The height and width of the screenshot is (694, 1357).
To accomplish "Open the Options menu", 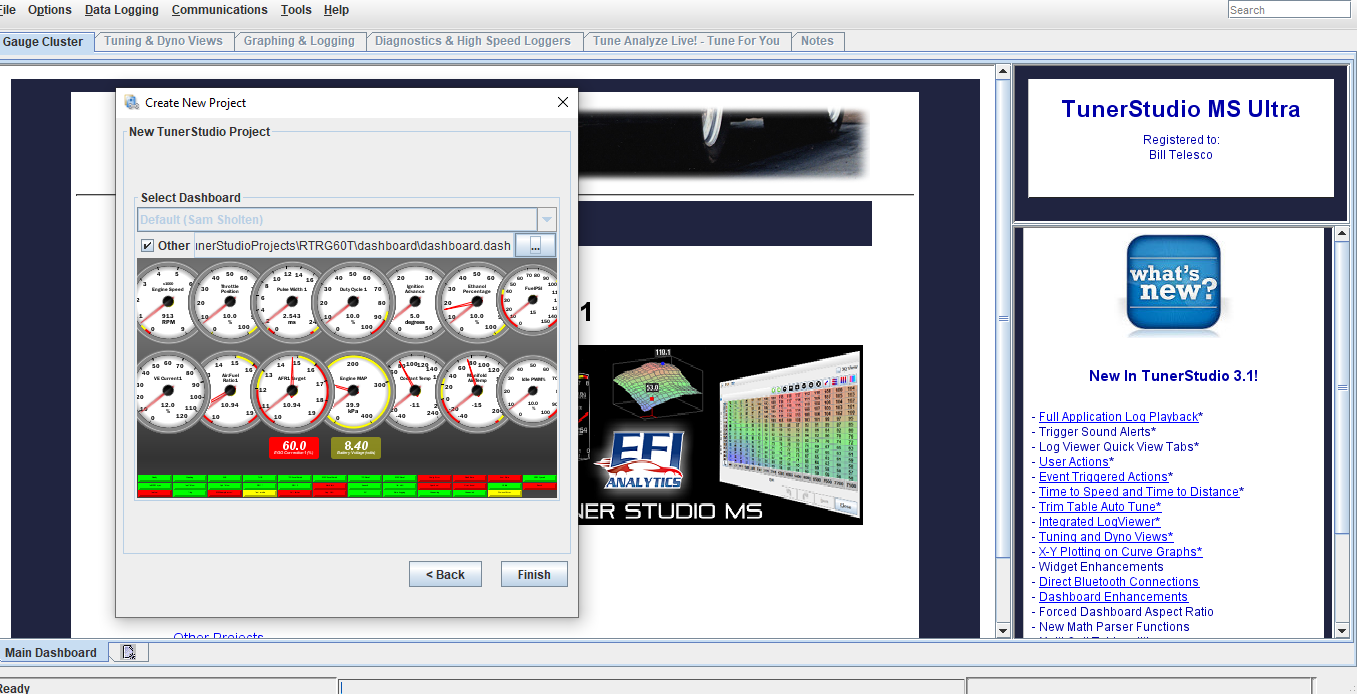I will point(50,10).
